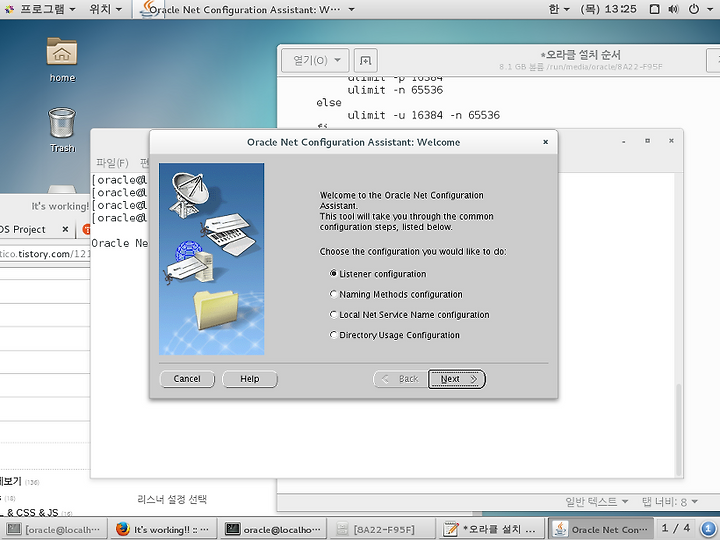Click the tistory.com URL bar in browser

tap(45, 253)
